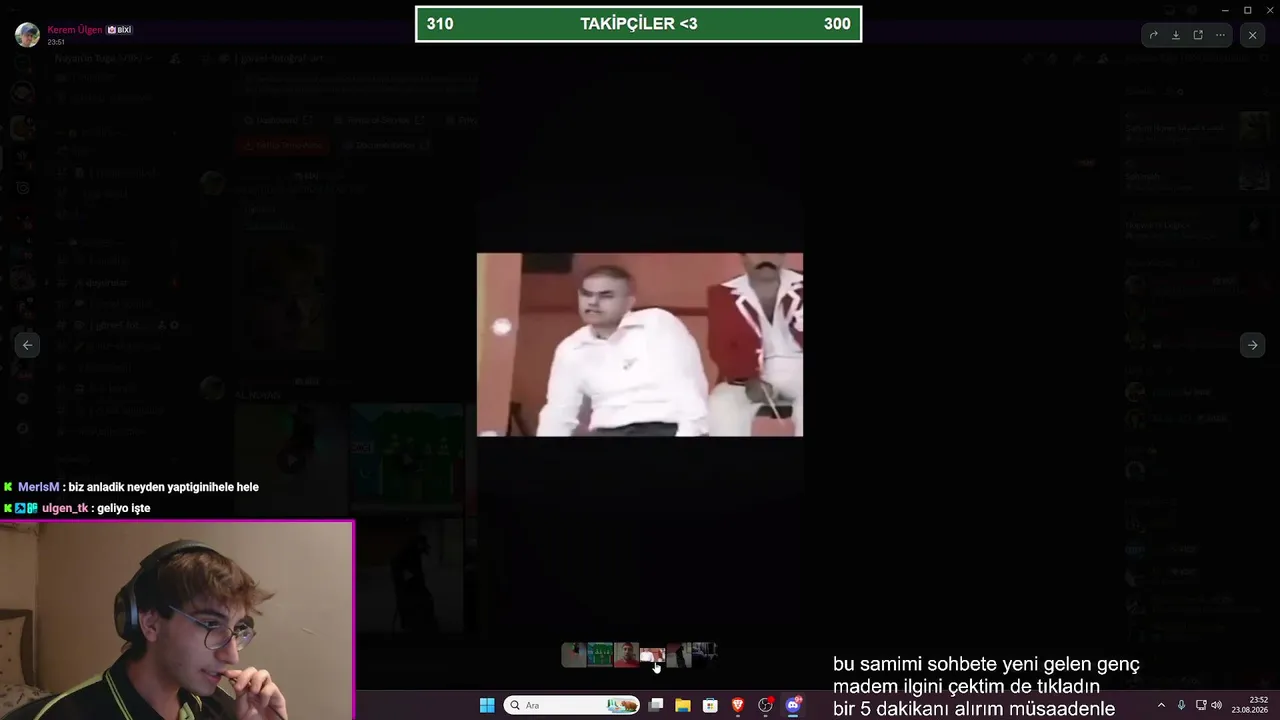Close the image viewer with the X button
The width and height of the screenshot is (1280, 720).
1252,35
